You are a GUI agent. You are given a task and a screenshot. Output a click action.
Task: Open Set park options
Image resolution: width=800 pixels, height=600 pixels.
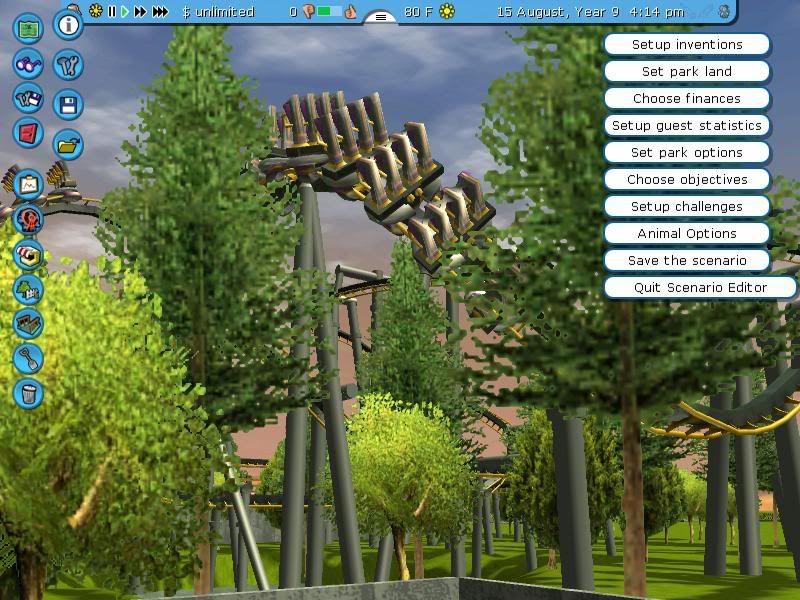coord(687,153)
